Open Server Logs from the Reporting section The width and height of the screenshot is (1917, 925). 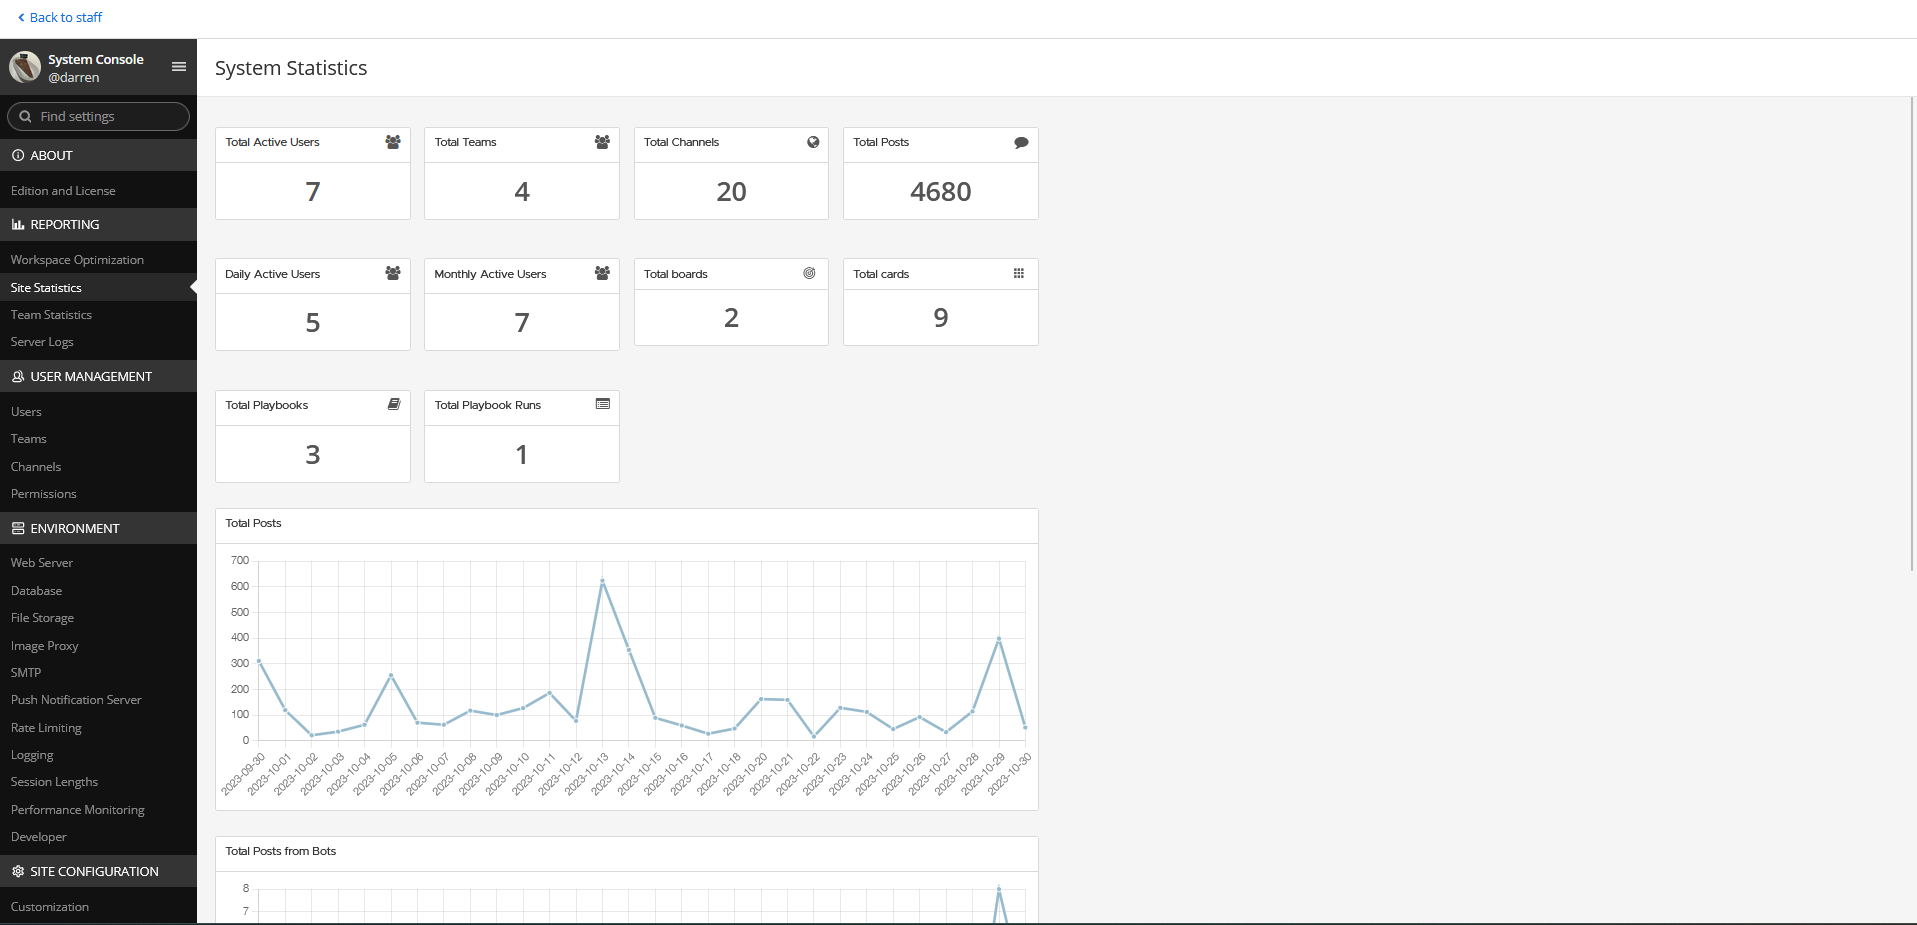click(42, 342)
